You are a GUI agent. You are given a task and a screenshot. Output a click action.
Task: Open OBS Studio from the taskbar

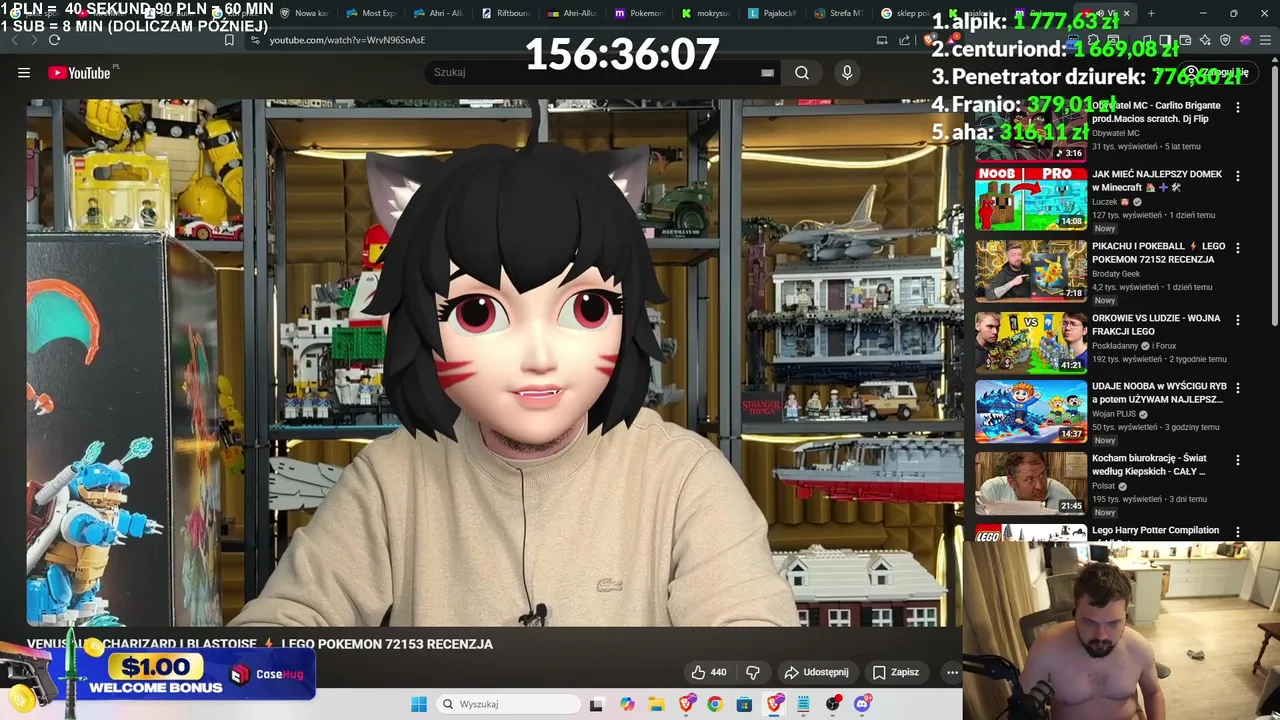[833, 704]
